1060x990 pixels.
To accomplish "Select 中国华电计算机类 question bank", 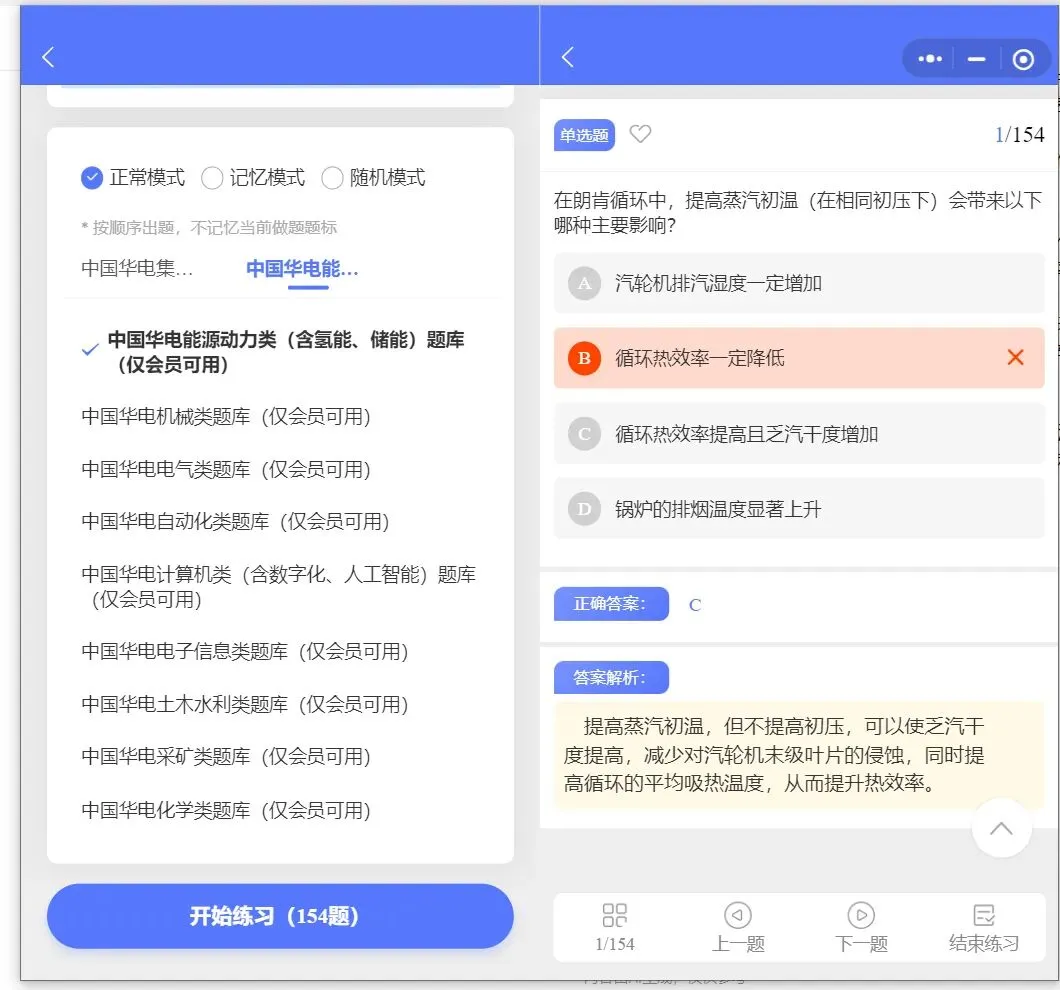I will (278, 586).
